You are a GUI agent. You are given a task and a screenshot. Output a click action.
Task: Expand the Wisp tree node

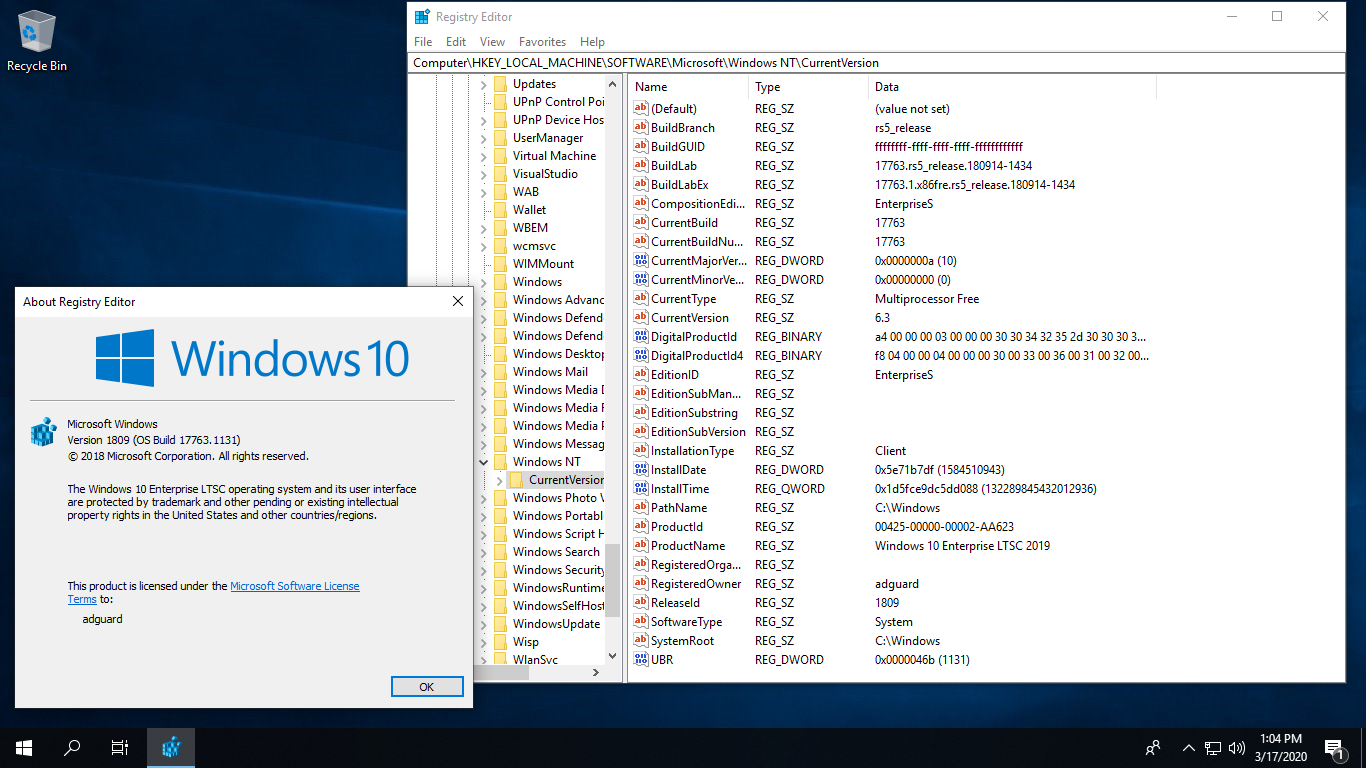click(x=485, y=642)
